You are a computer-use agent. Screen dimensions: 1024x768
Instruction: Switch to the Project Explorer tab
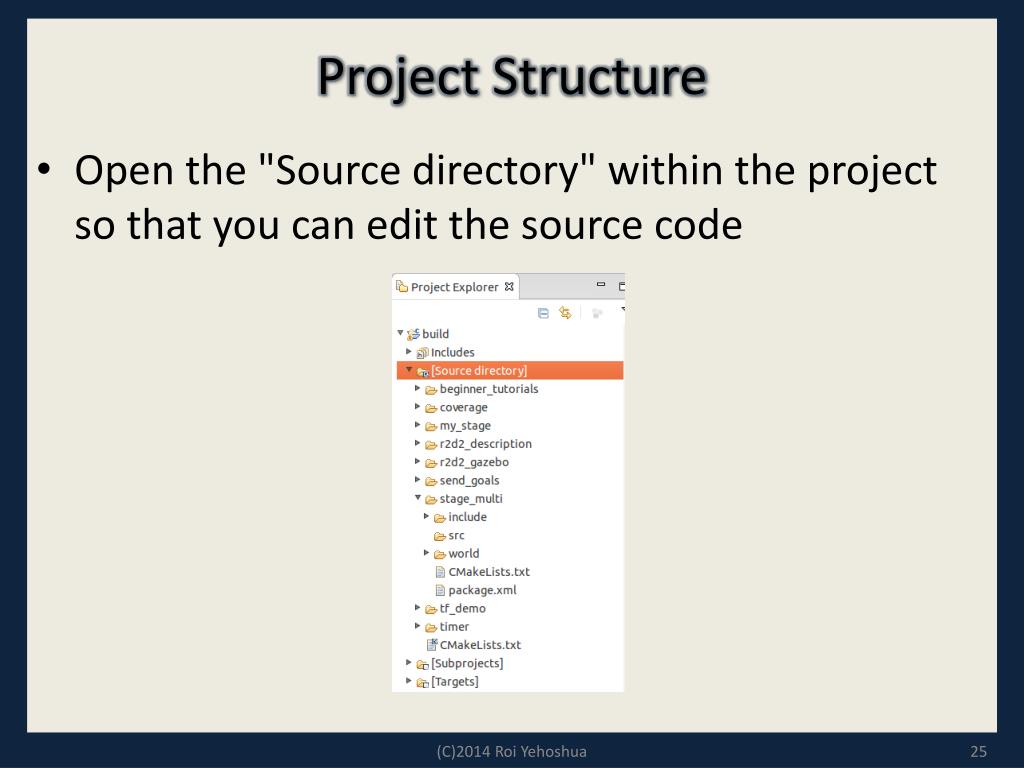click(x=455, y=287)
